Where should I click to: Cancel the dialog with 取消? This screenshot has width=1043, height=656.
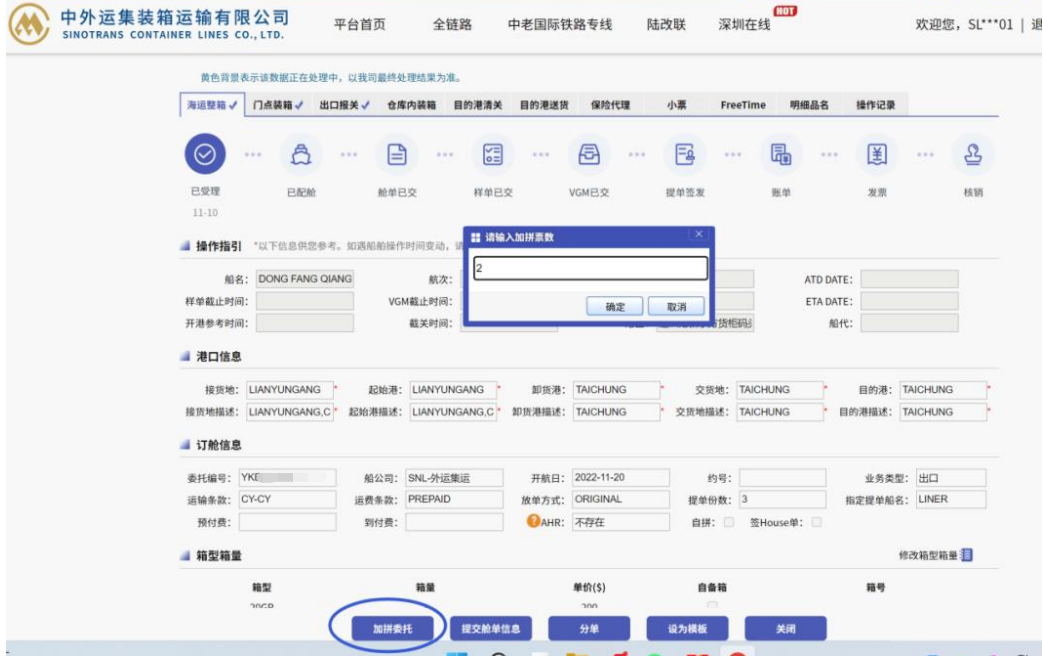pos(676,306)
